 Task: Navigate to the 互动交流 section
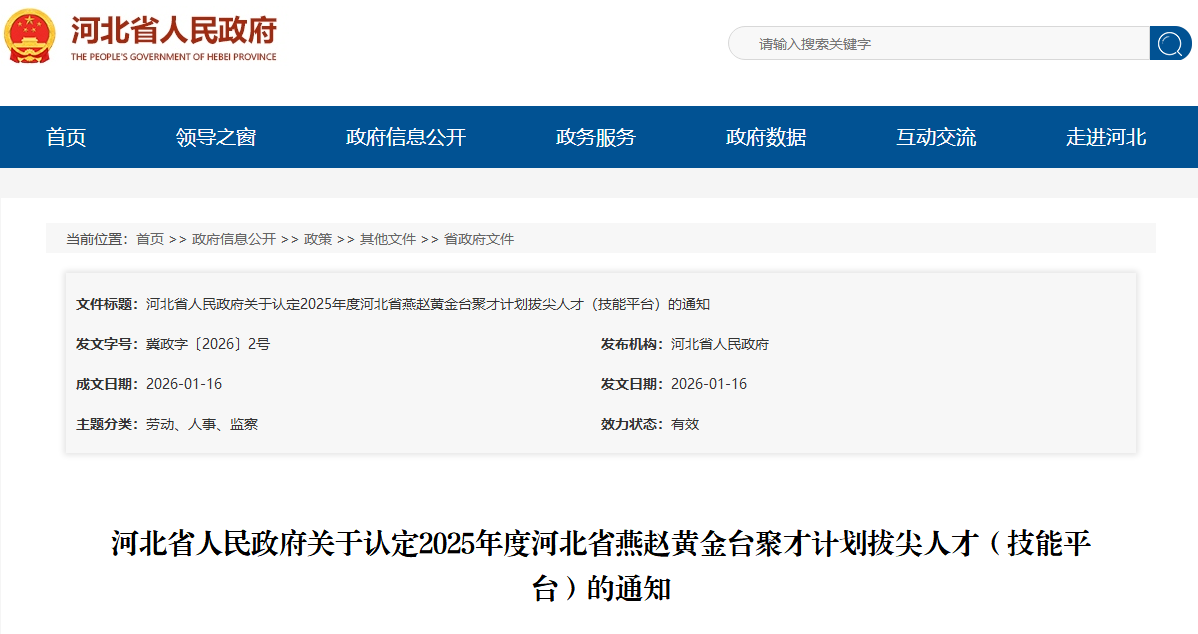coord(936,138)
